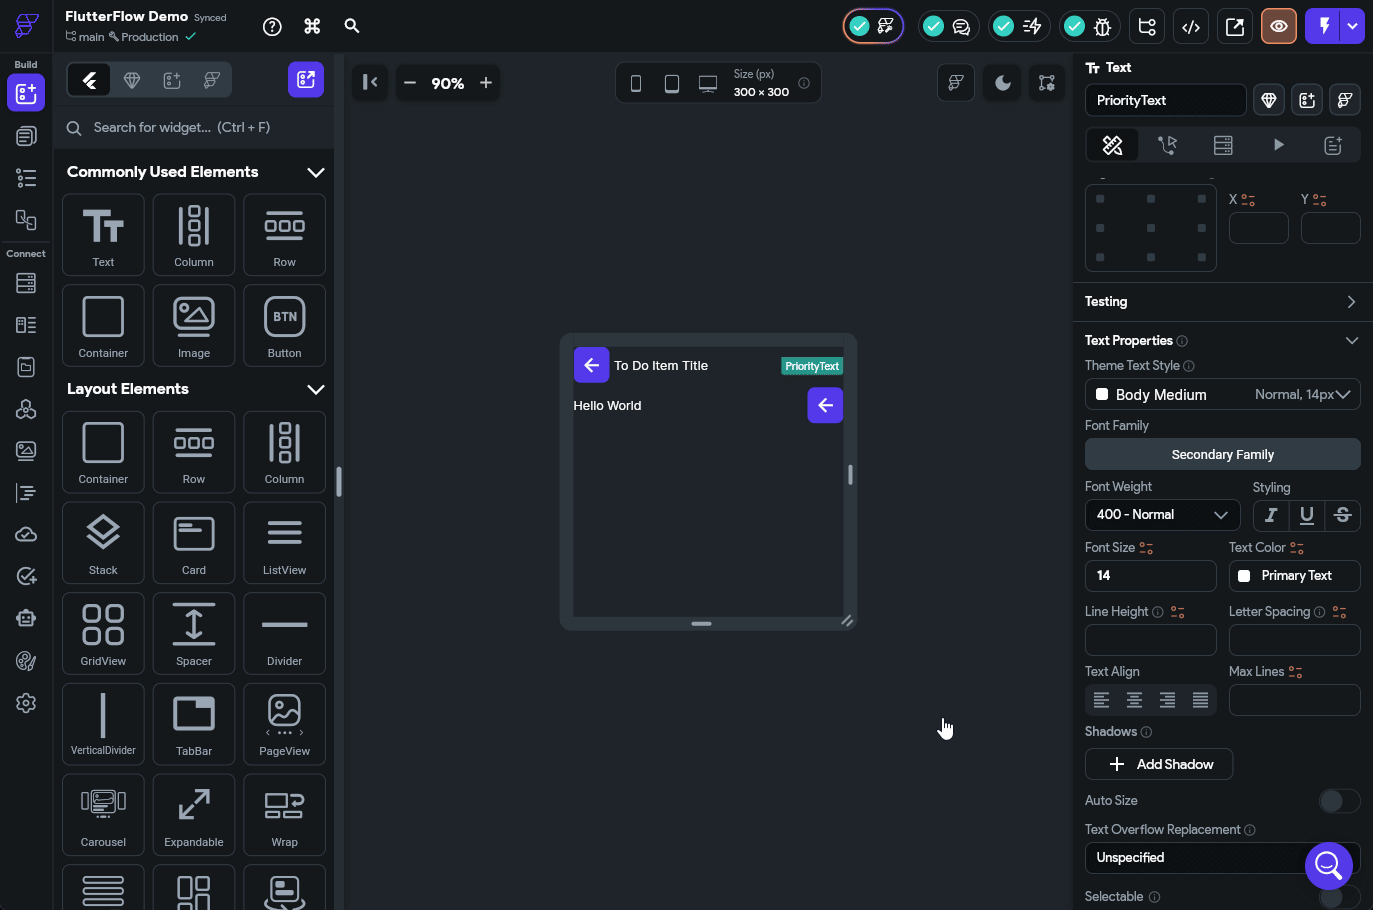Toggle Auto Size switch
Image resolution: width=1373 pixels, height=910 pixels.
pos(1339,800)
